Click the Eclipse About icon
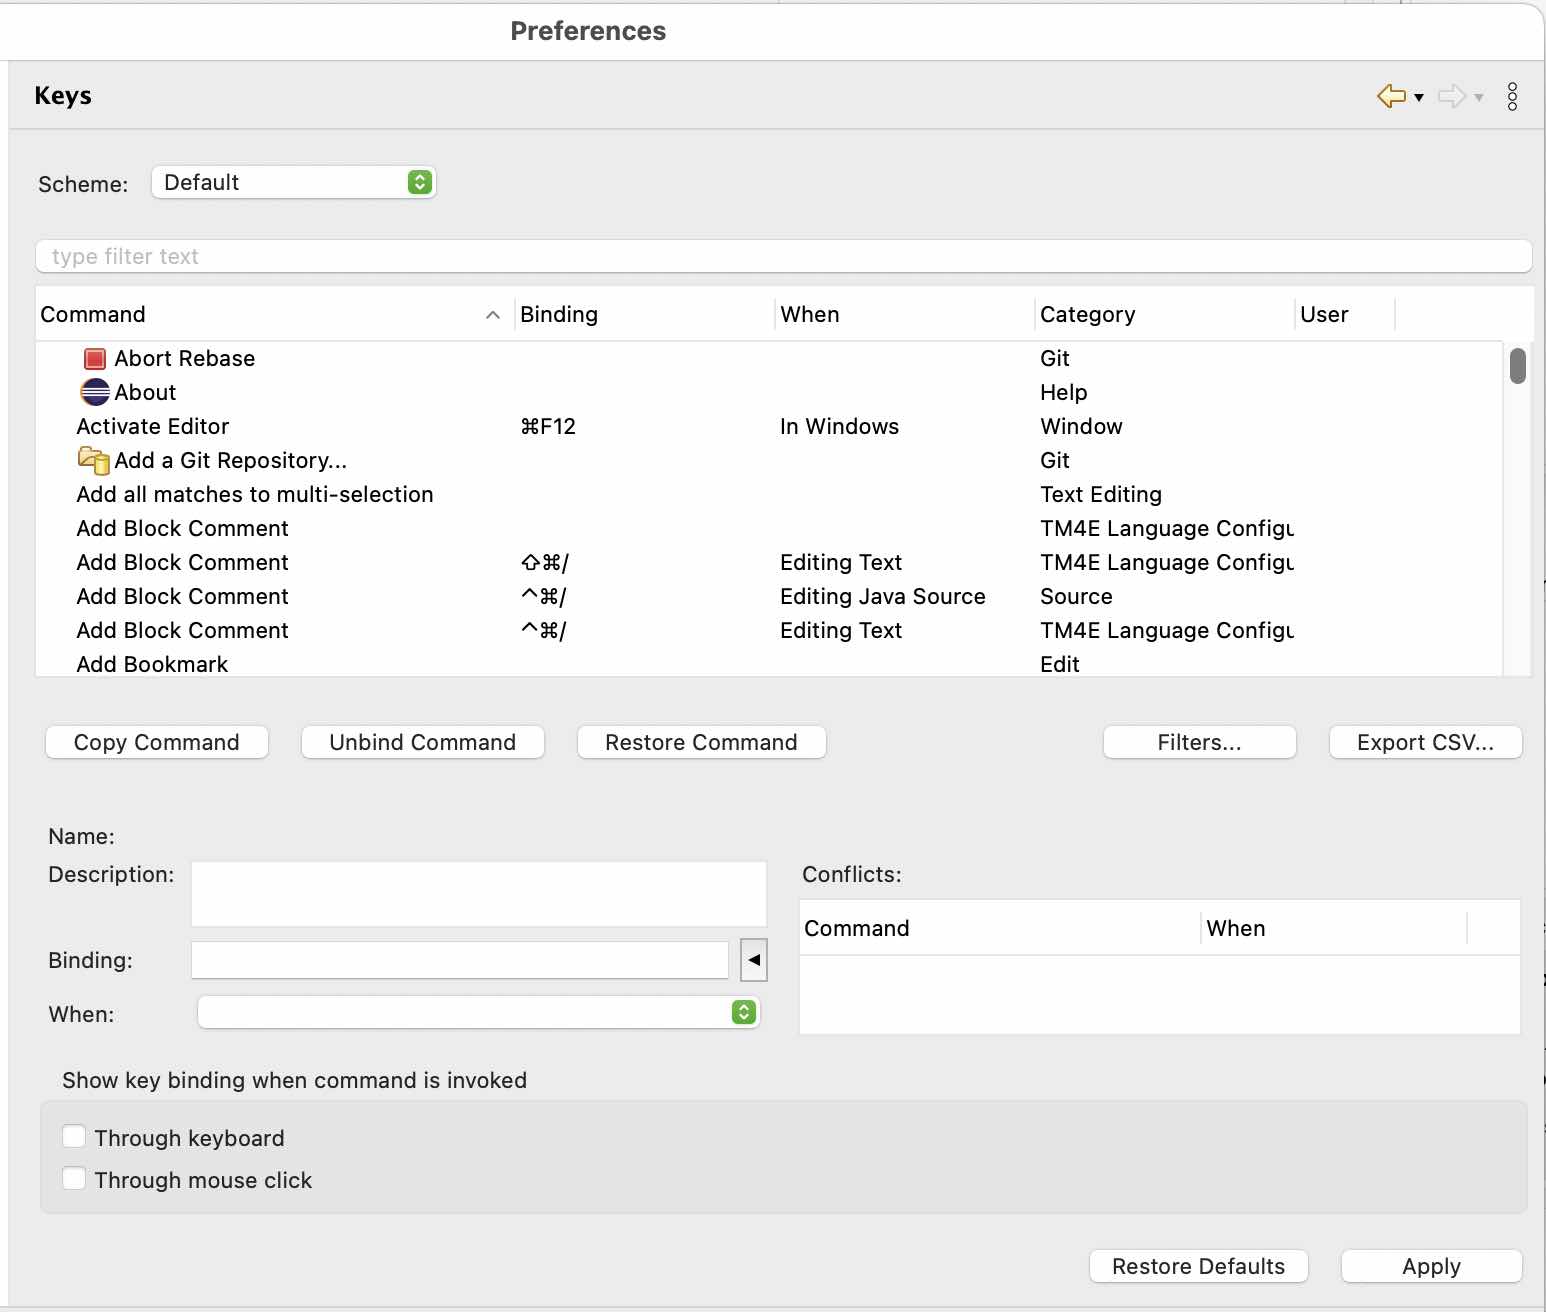This screenshot has height=1312, width=1546. 95,392
